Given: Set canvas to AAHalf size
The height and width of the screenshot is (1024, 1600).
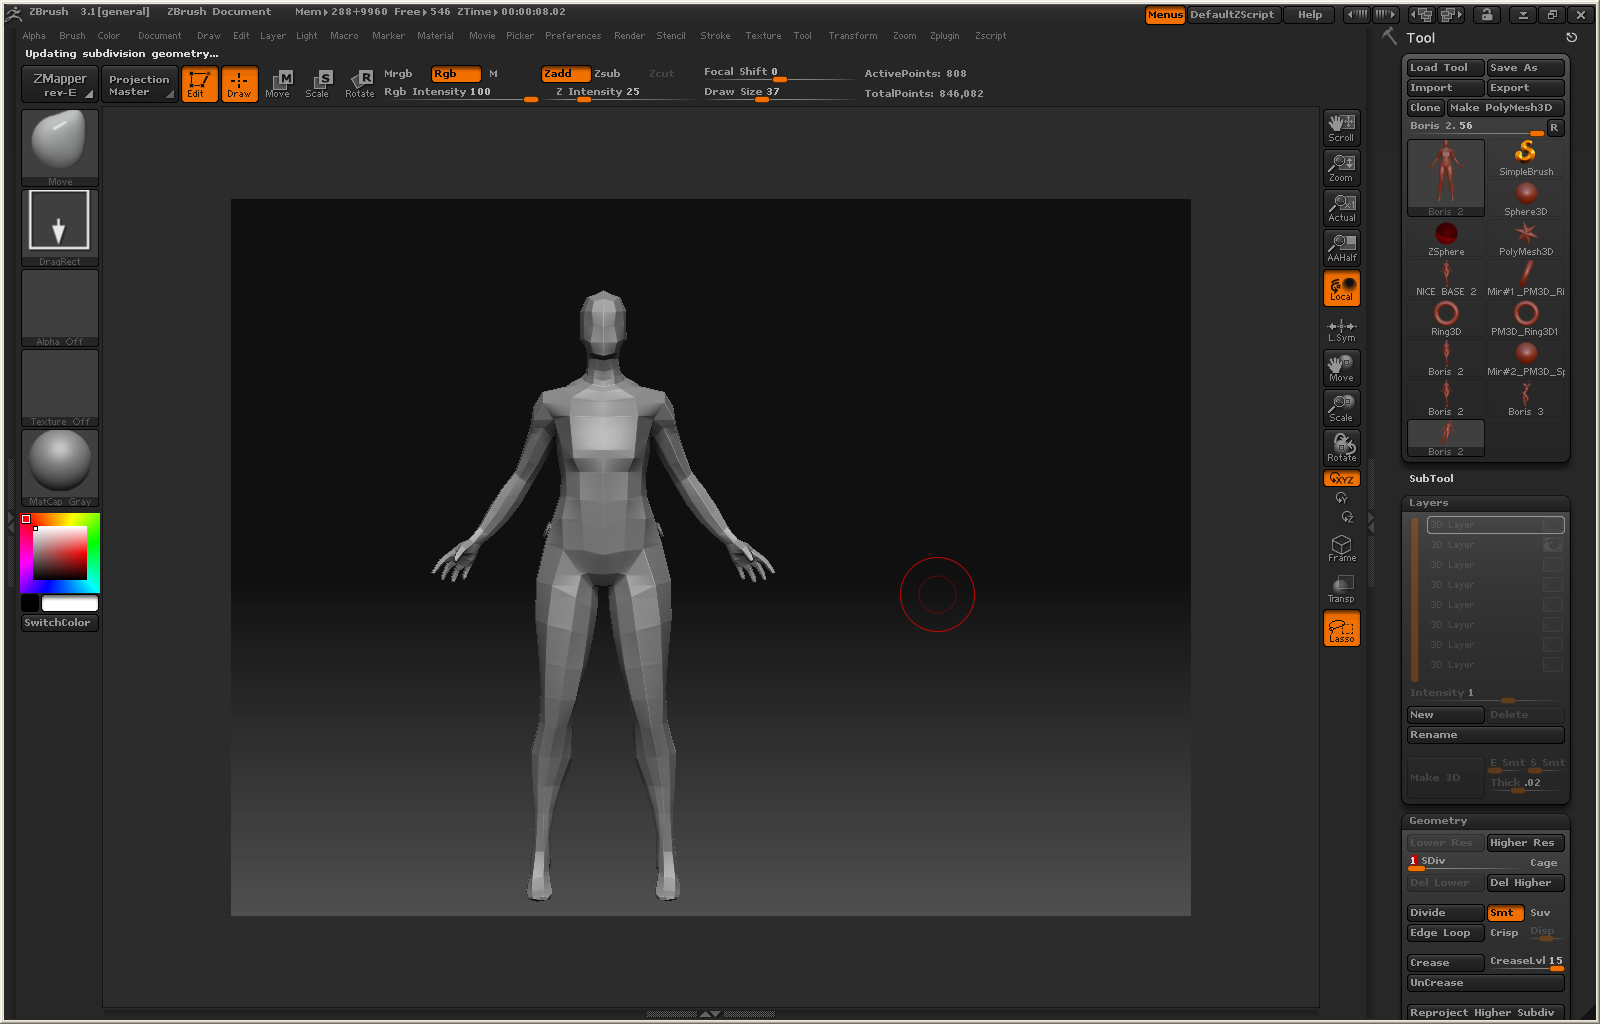Looking at the screenshot, I should point(1342,248).
